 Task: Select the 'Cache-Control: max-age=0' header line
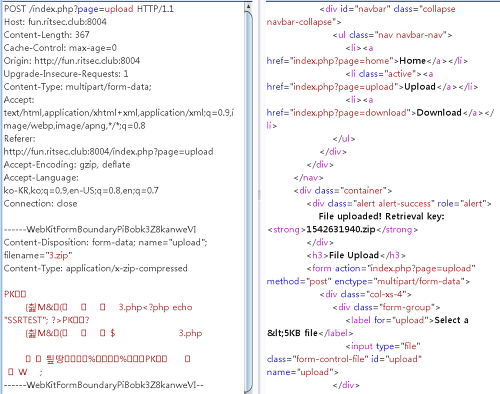60,48
